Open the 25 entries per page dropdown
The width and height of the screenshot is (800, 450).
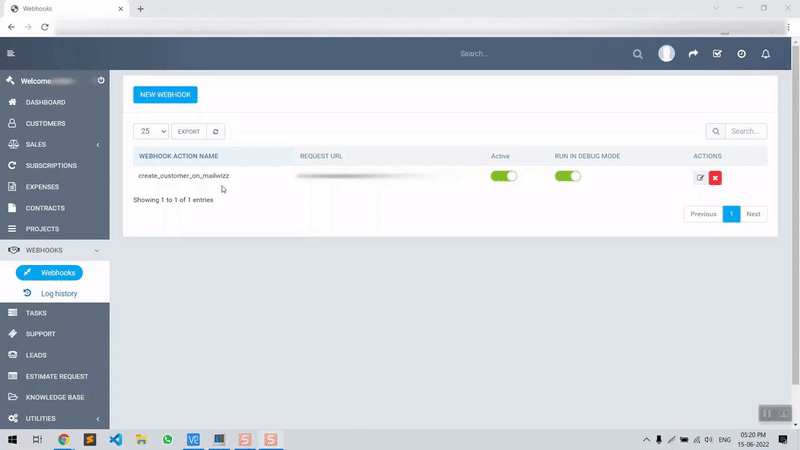coord(151,131)
